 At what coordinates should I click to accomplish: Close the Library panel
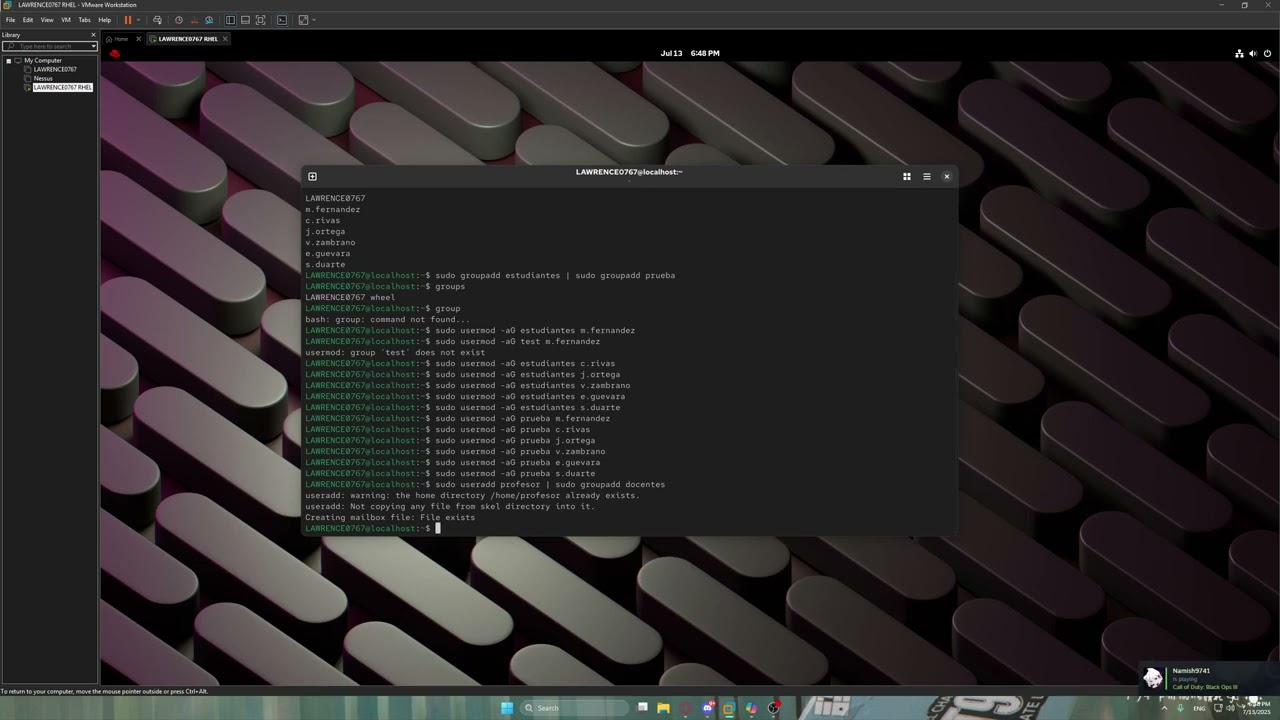[x=94, y=35]
